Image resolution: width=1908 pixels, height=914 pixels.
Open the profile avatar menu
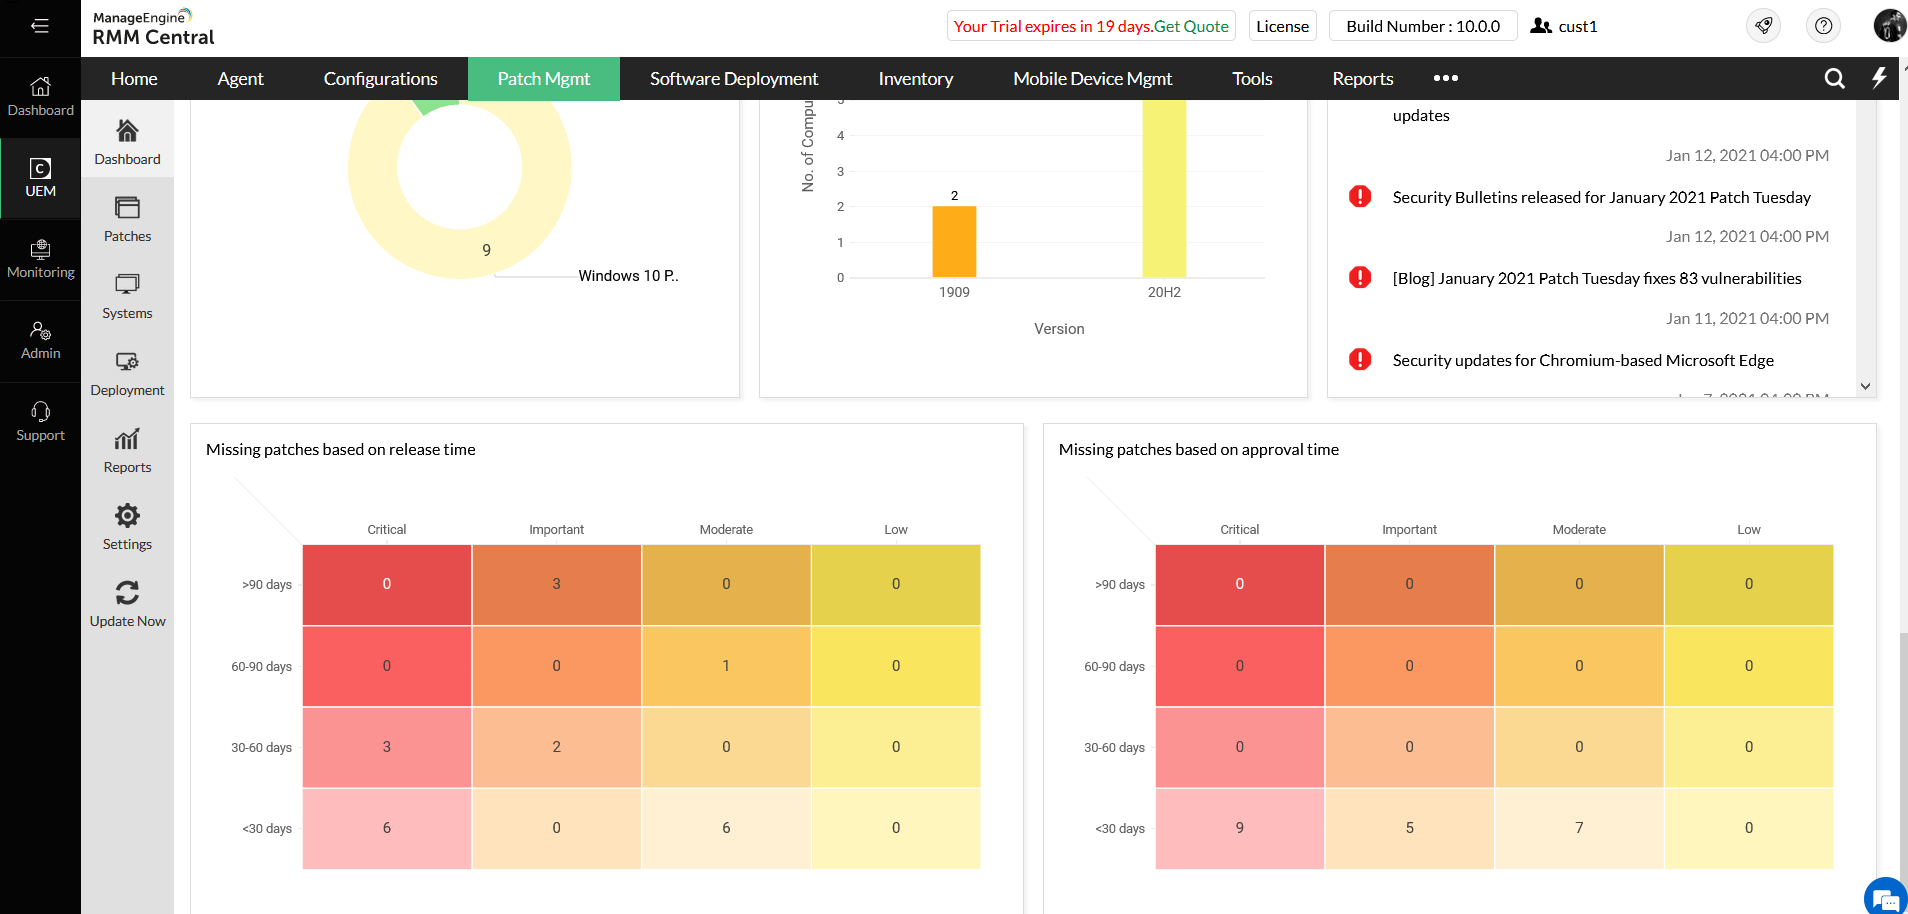1889,26
